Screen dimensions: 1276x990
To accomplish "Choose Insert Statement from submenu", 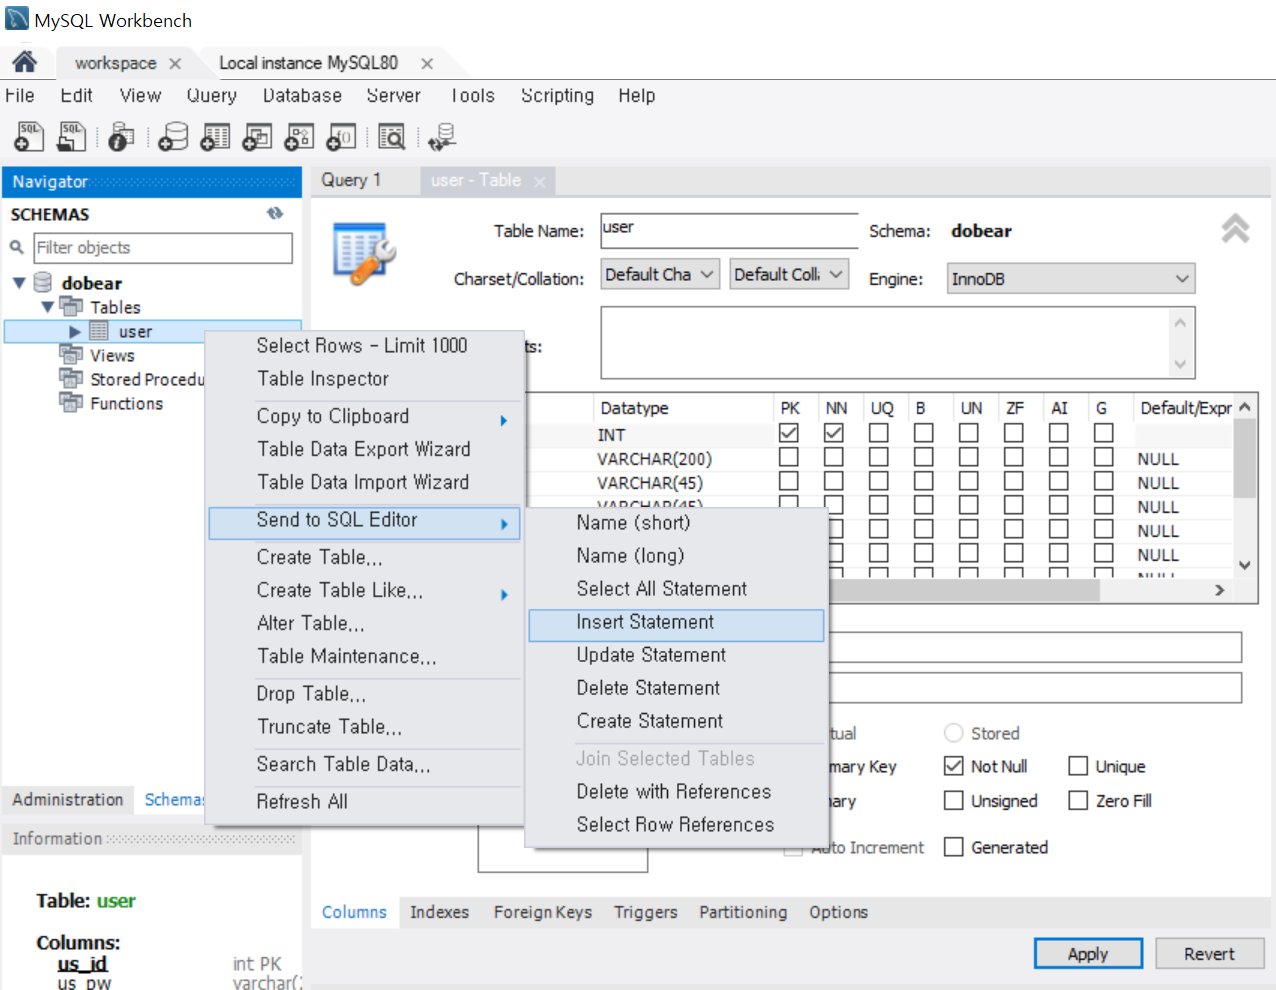I will pos(676,623).
